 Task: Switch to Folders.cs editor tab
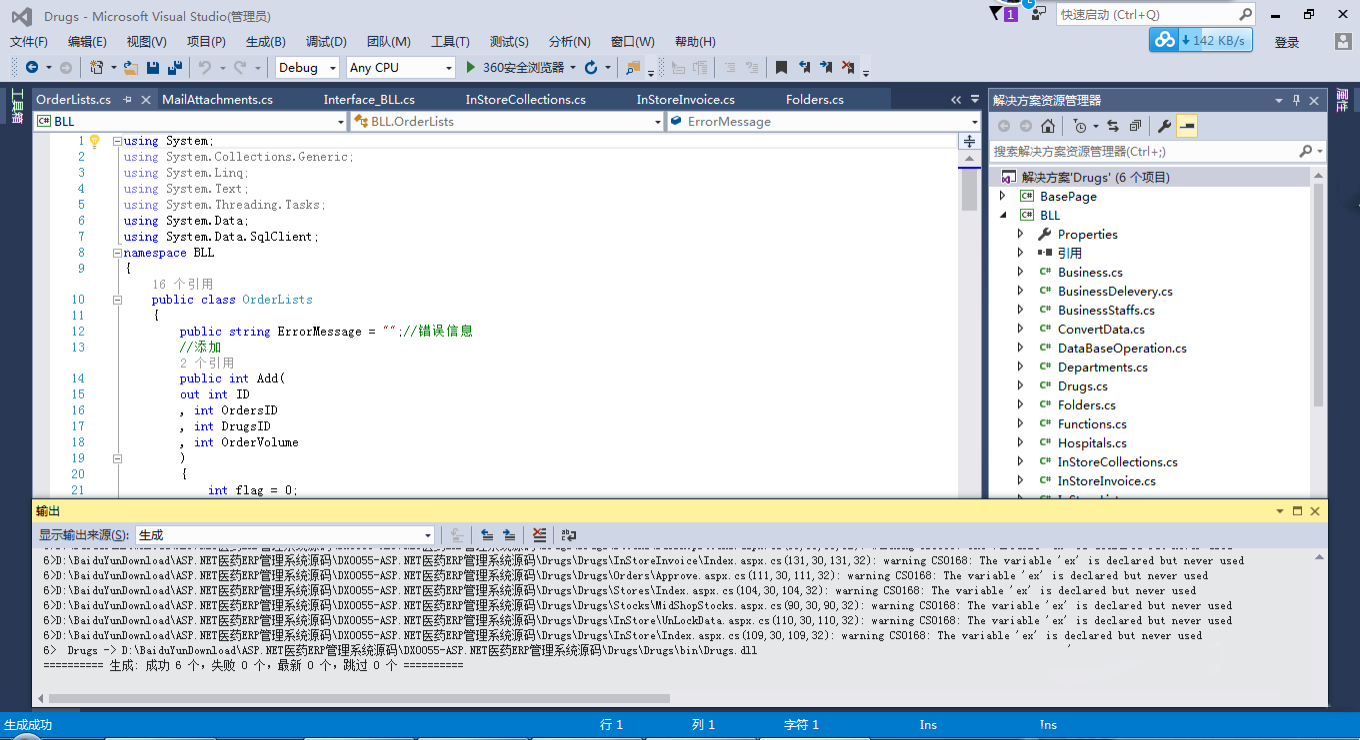815,99
